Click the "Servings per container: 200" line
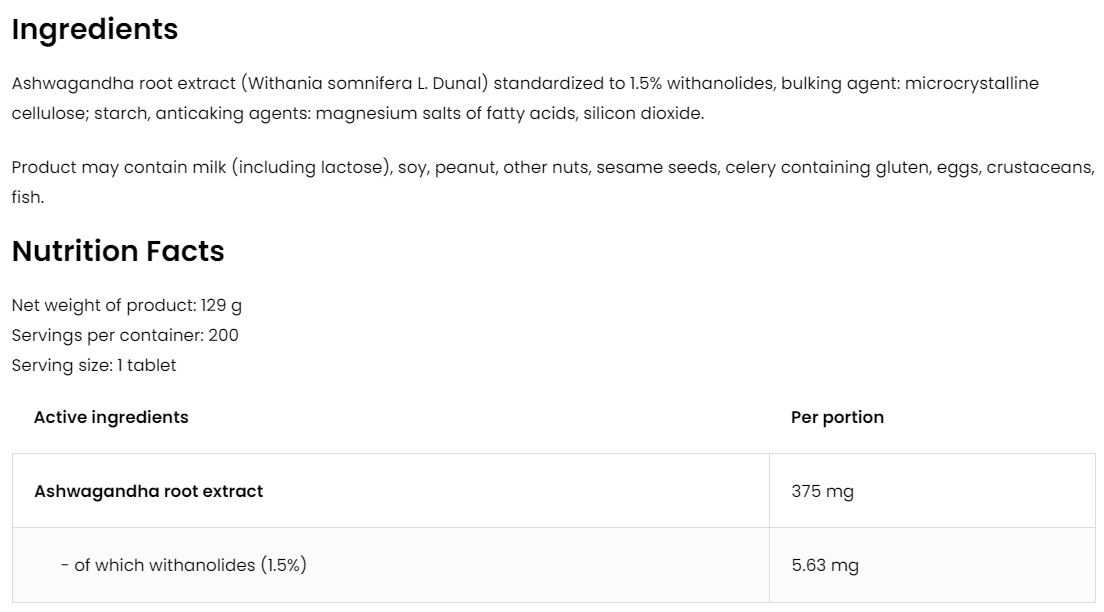This screenshot has height=612, width=1104. point(125,335)
